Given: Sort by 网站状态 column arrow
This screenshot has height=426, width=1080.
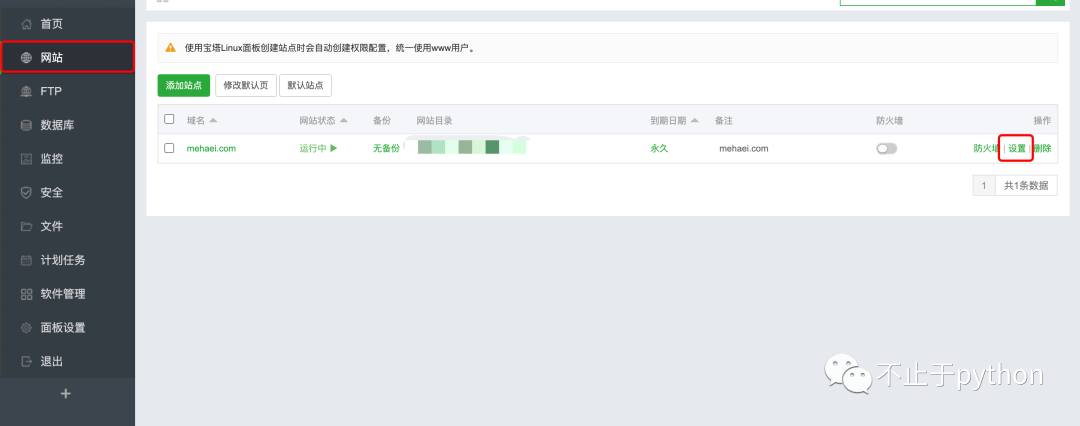Looking at the screenshot, I should tap(344, 121).
